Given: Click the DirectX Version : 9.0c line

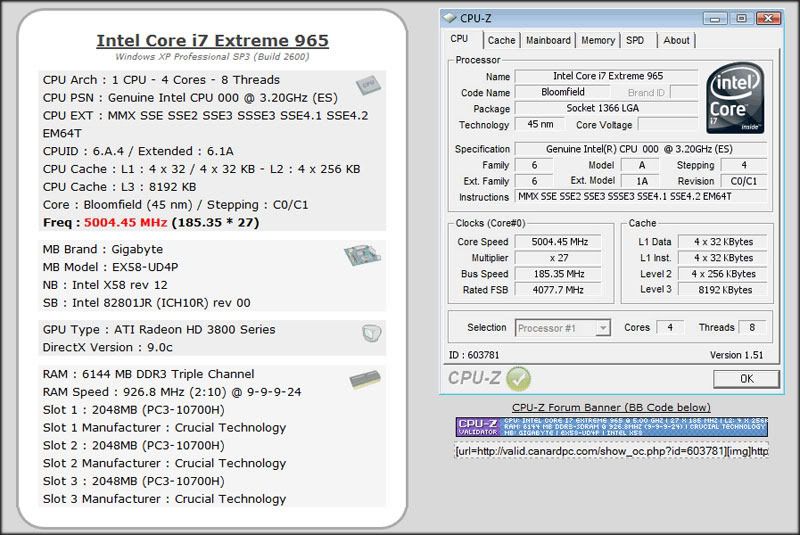Looking at the screenshot, I should [107, 347].
